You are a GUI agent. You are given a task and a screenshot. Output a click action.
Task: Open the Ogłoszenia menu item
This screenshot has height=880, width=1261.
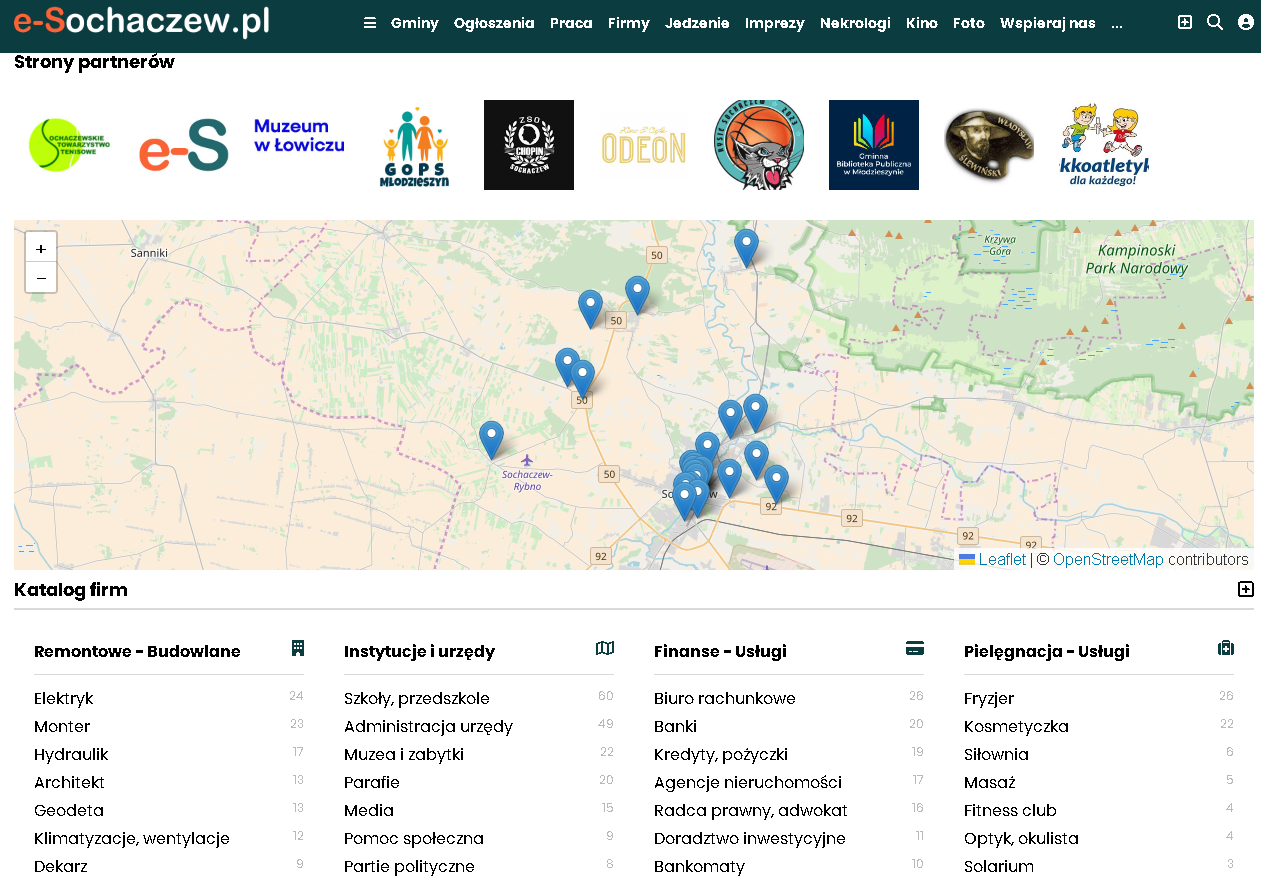click(x=494, y=23)
